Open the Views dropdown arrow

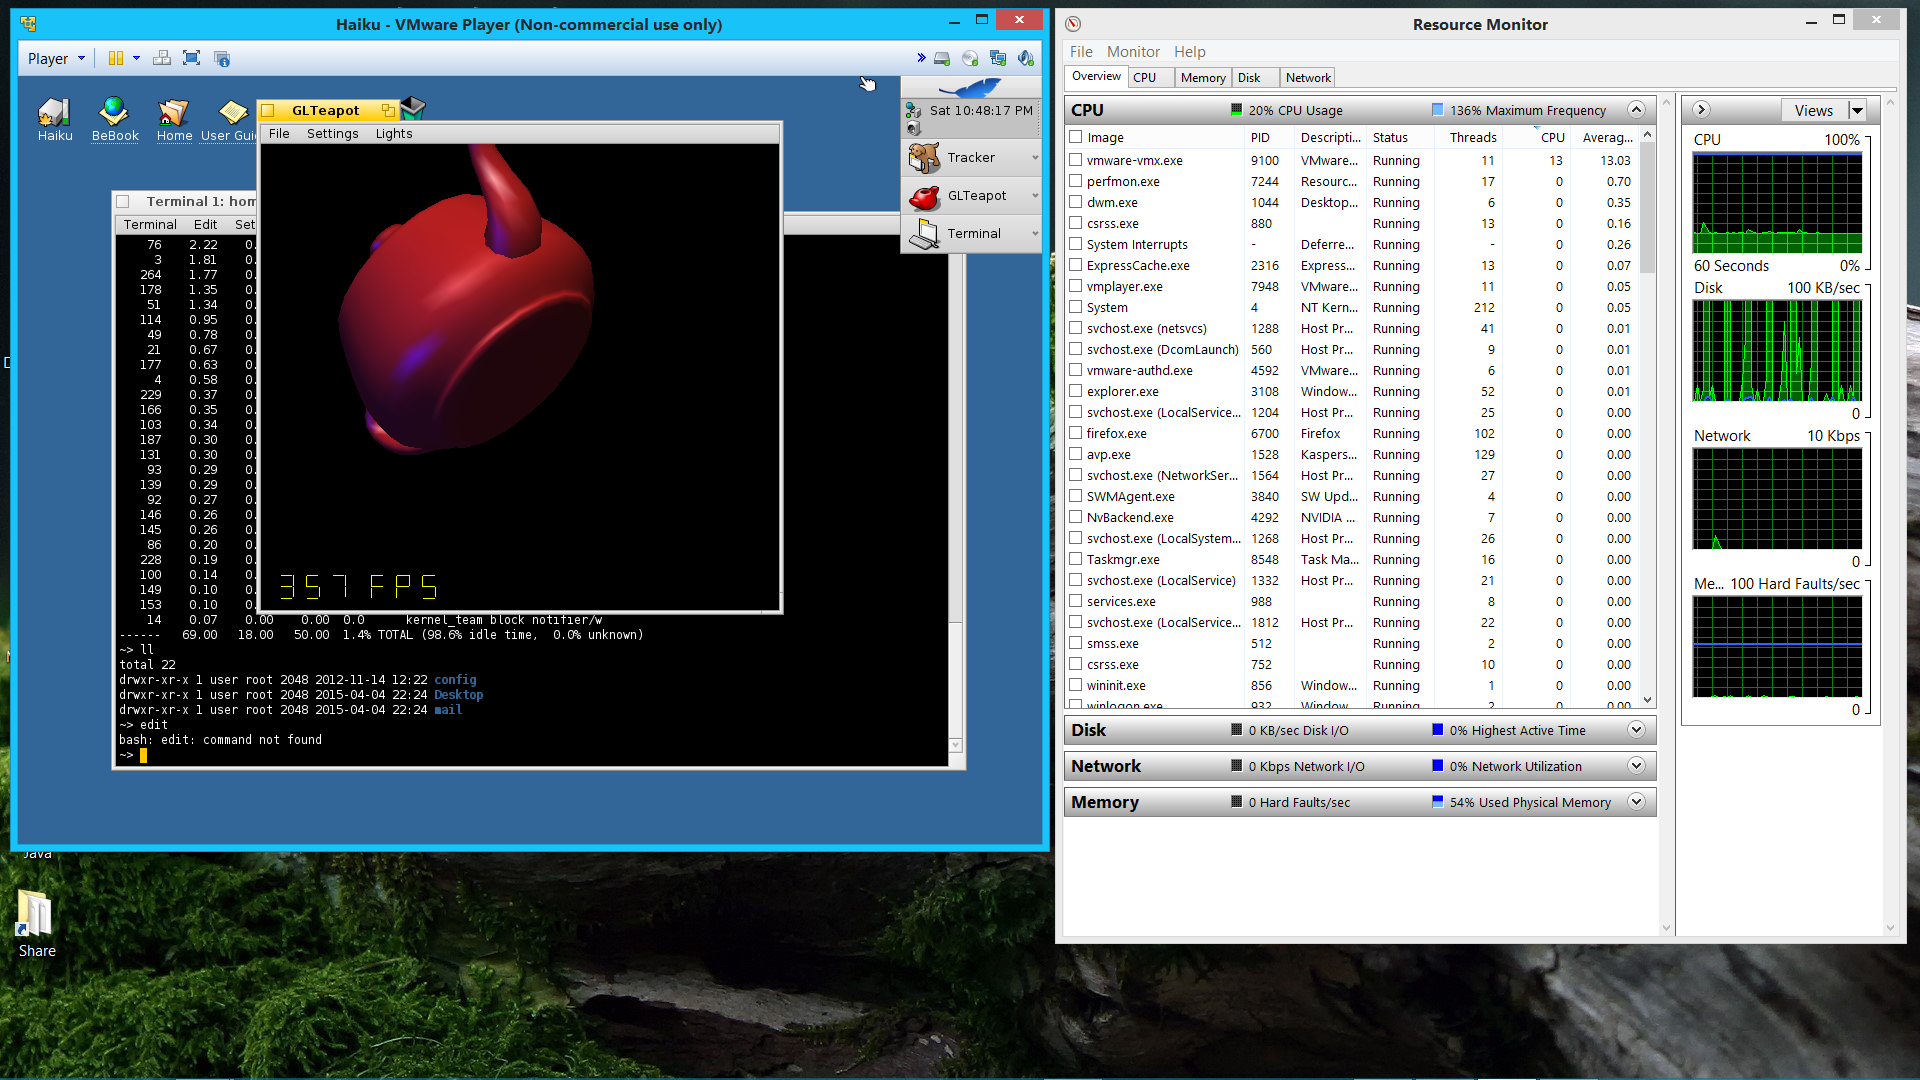coord(1857,110)
